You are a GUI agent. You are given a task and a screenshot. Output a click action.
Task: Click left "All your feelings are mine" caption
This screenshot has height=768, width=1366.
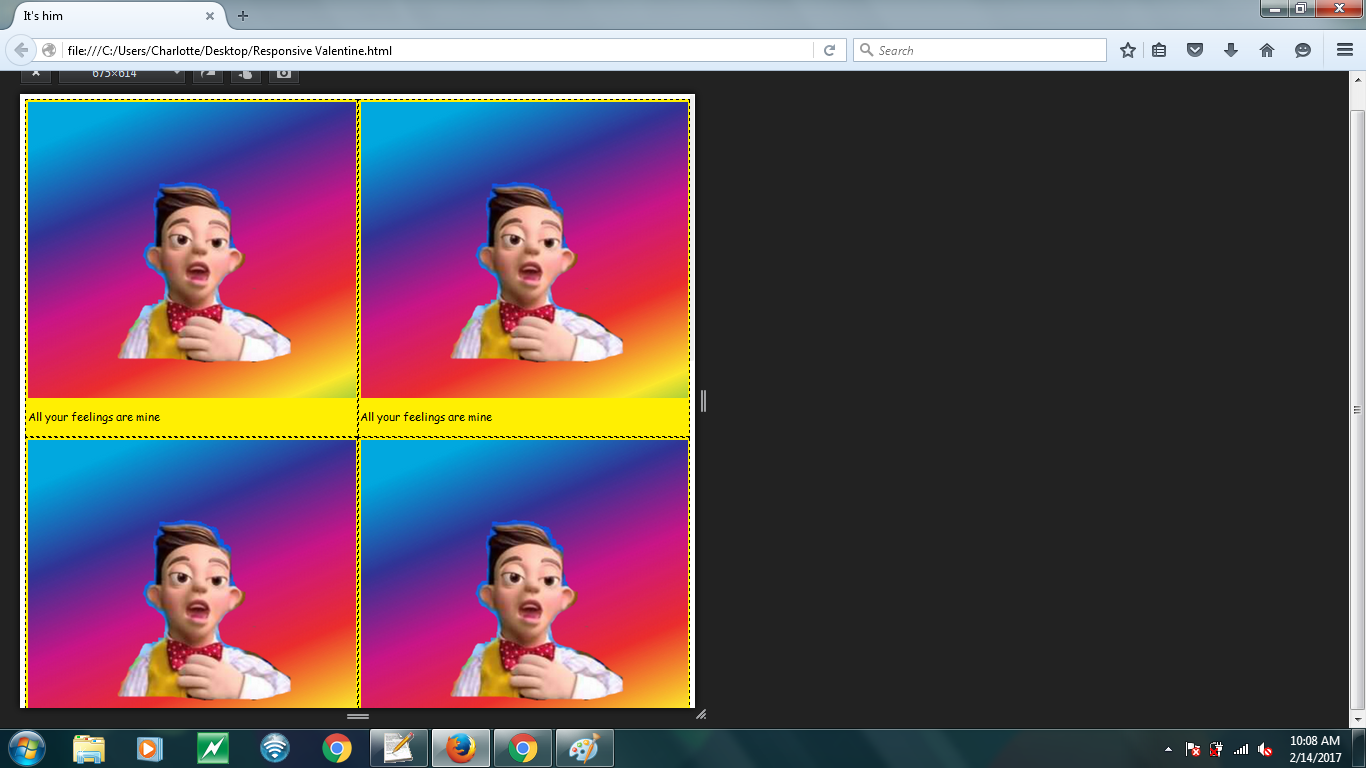(94, 417)
